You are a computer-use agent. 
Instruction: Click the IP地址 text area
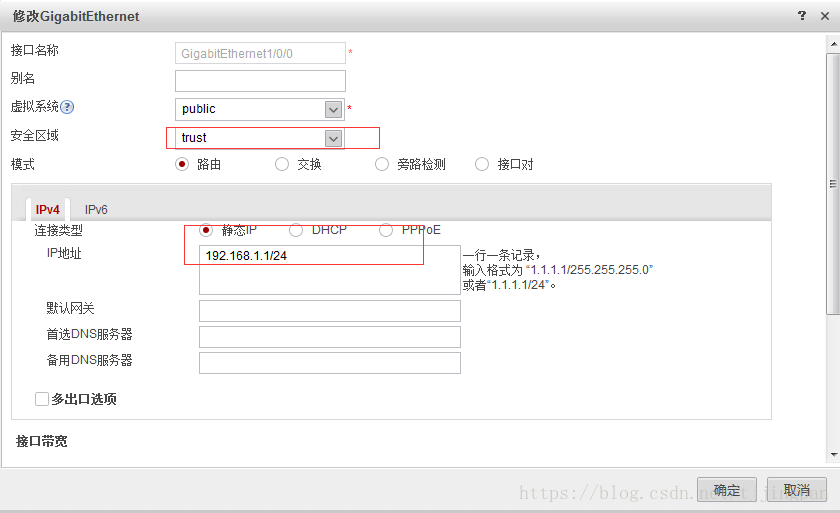(x=329, y=270)
